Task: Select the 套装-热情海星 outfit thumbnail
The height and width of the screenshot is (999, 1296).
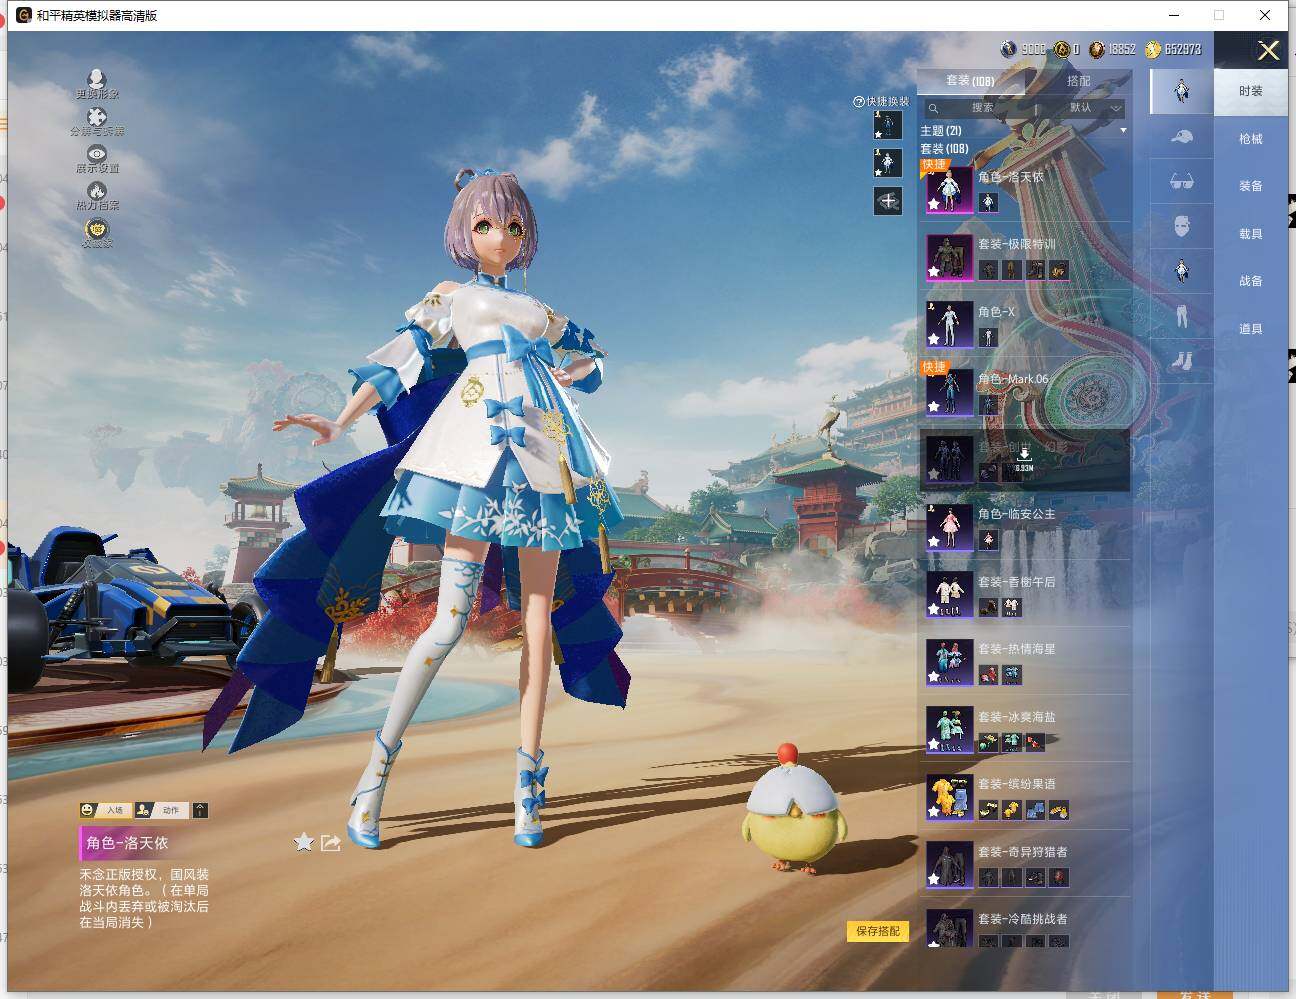Action: [x=949, y=662]
